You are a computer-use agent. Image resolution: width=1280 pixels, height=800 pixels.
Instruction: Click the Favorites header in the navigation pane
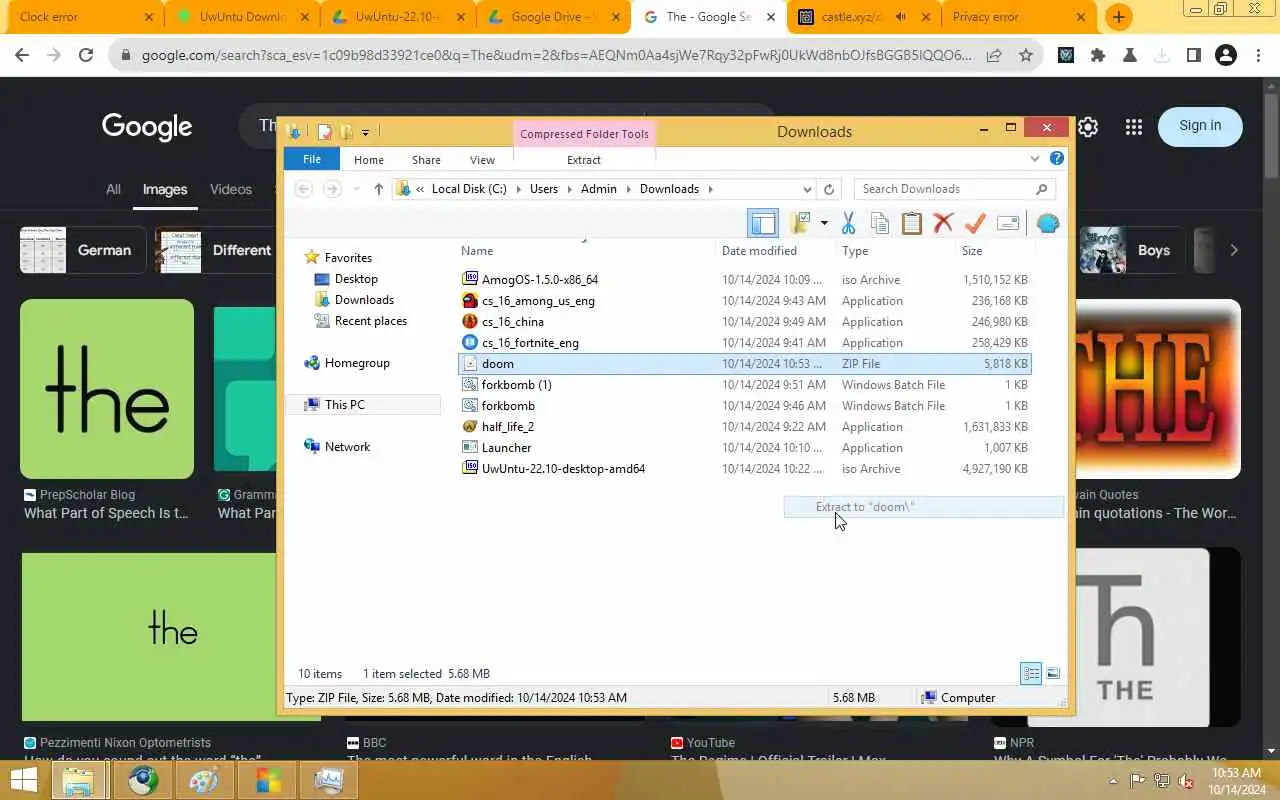348,258
